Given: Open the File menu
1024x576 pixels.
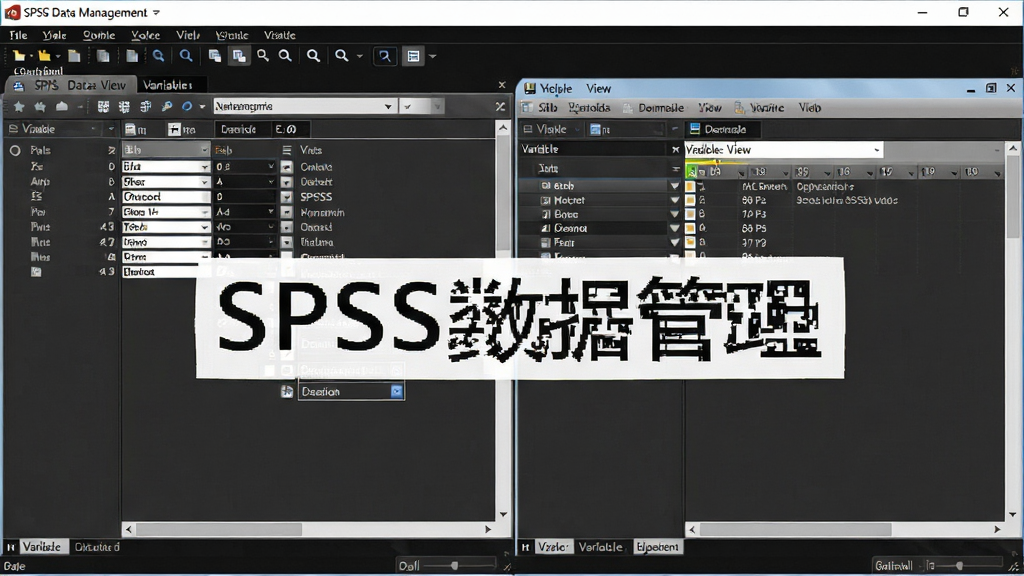Looking at the screenshot, I should pos(18,35).
